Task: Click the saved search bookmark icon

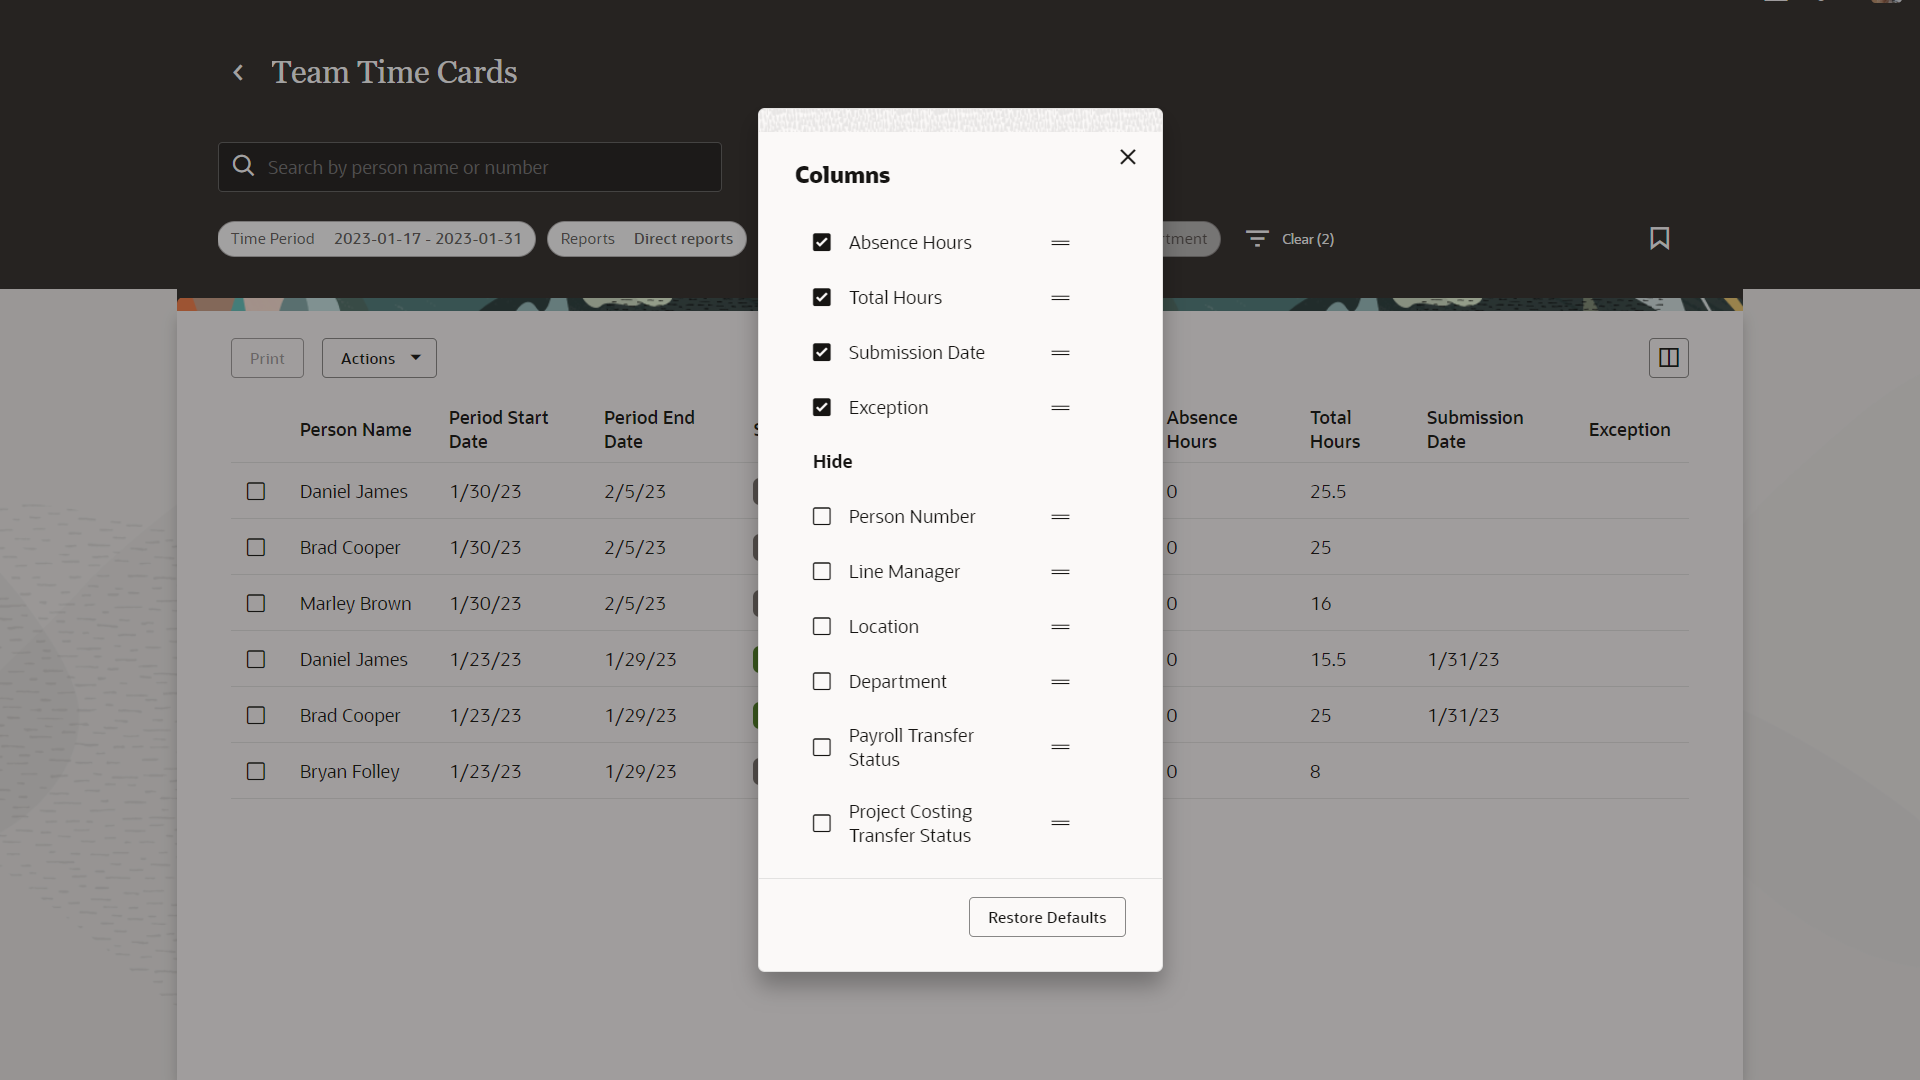Action: 1659,238
